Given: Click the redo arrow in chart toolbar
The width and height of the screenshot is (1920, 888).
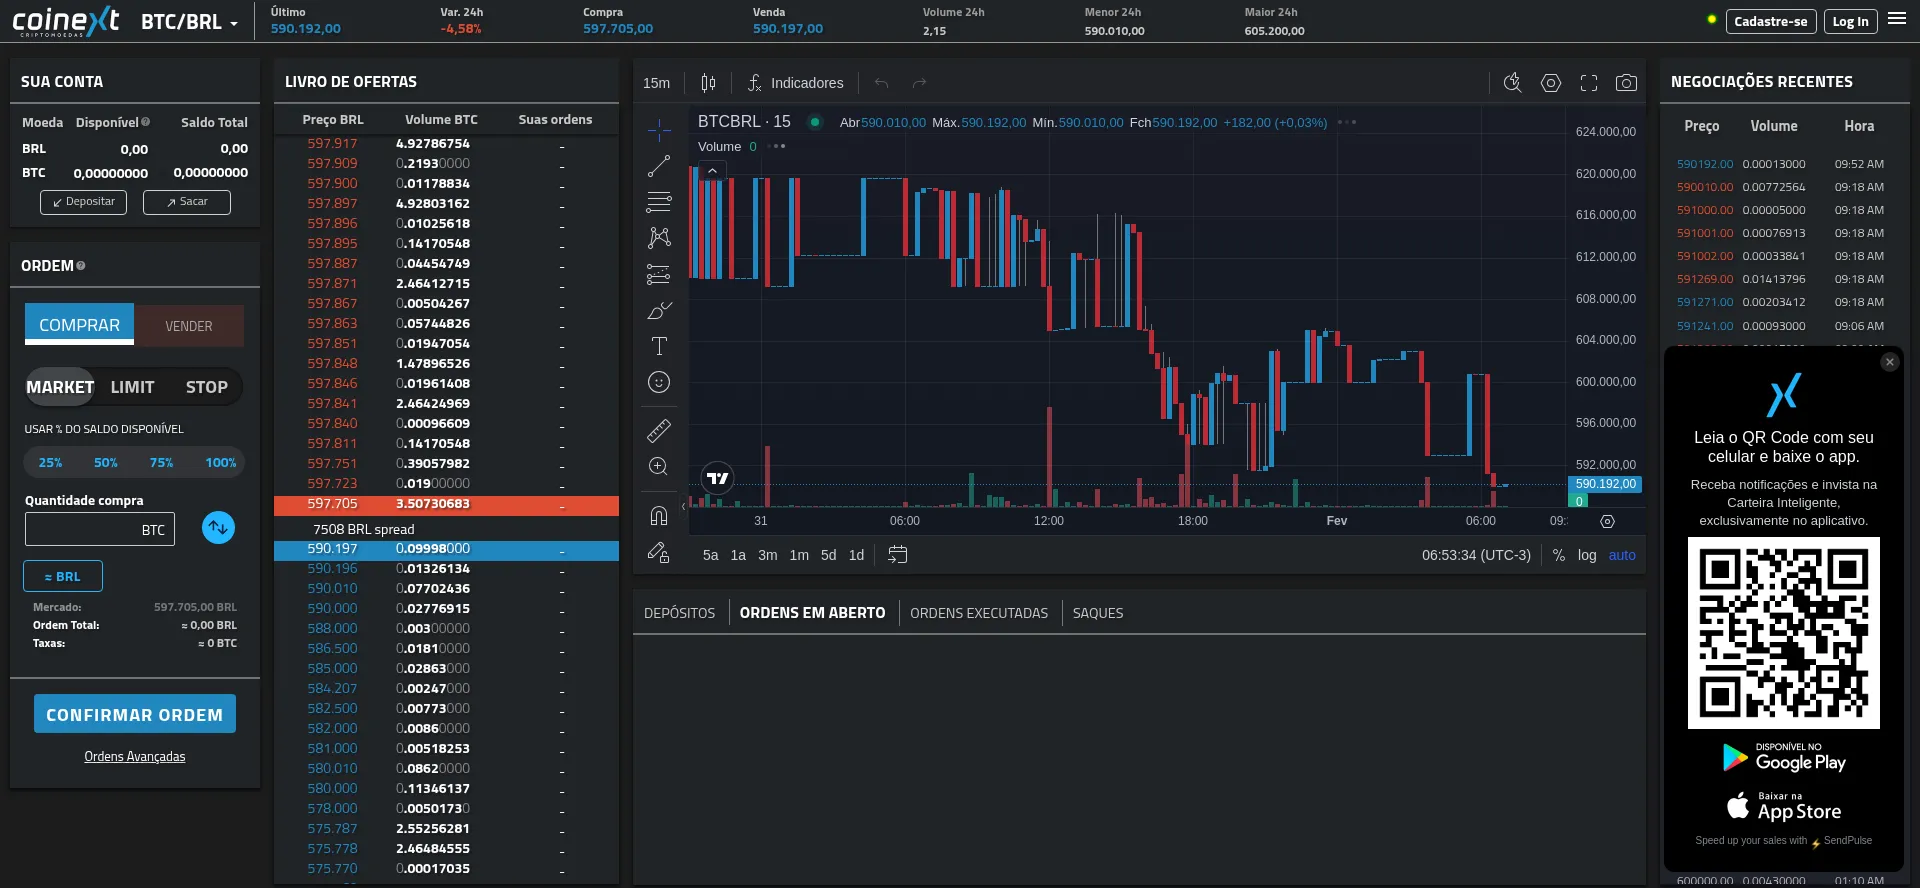Looking at the screenshot, I should pyautogui.click(x=920, y=83).
